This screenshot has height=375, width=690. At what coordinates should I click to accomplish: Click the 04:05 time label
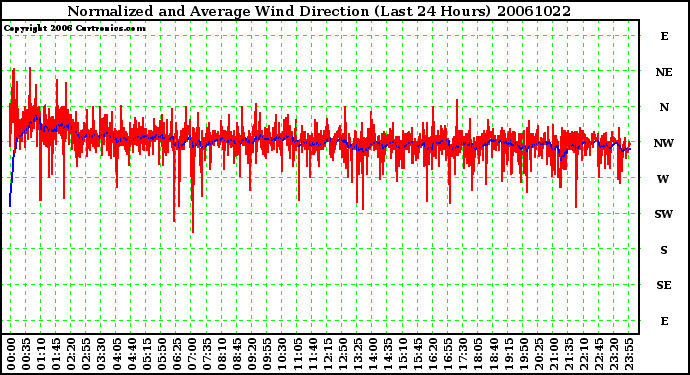[x=117, y=354]
